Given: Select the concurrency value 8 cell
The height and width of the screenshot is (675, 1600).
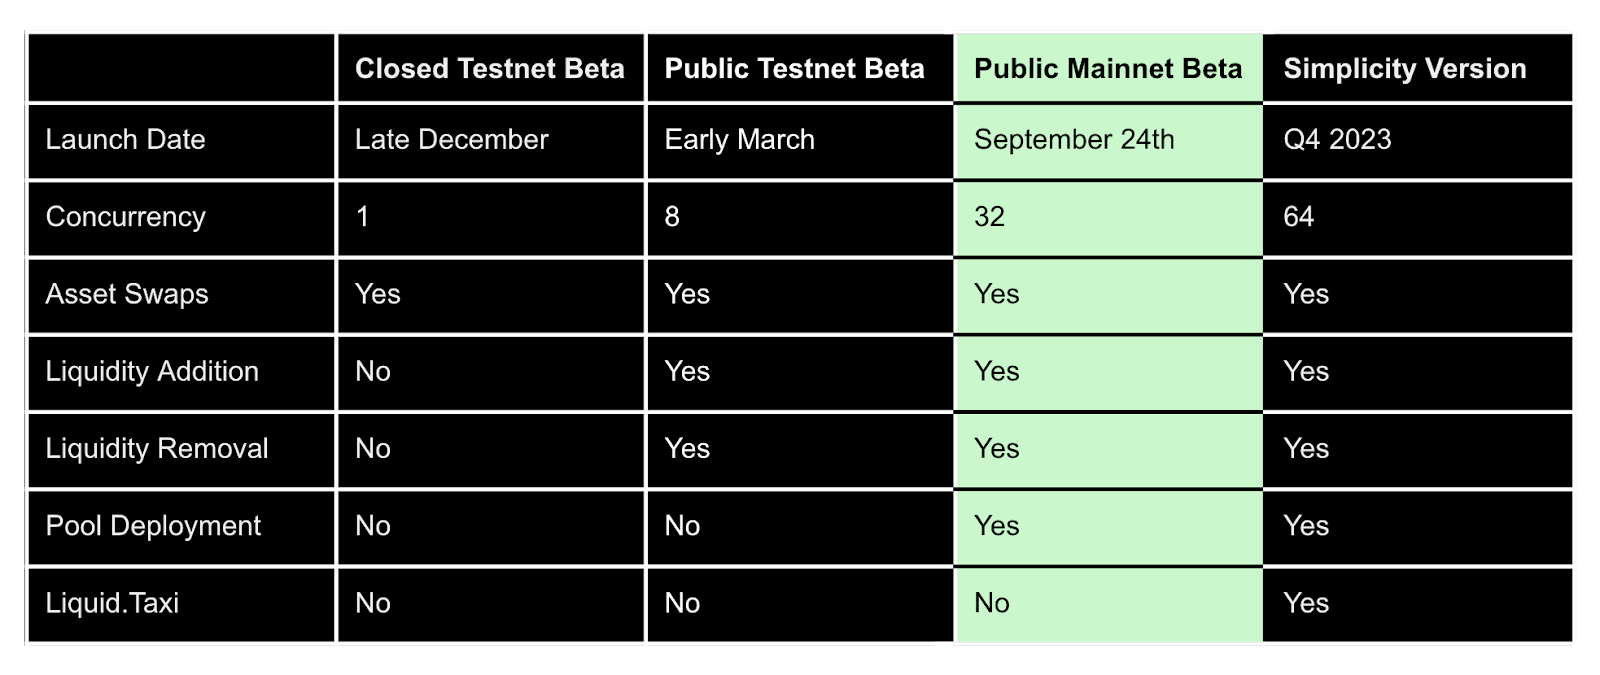Looking at the screenshot, I should coord(799,217).
